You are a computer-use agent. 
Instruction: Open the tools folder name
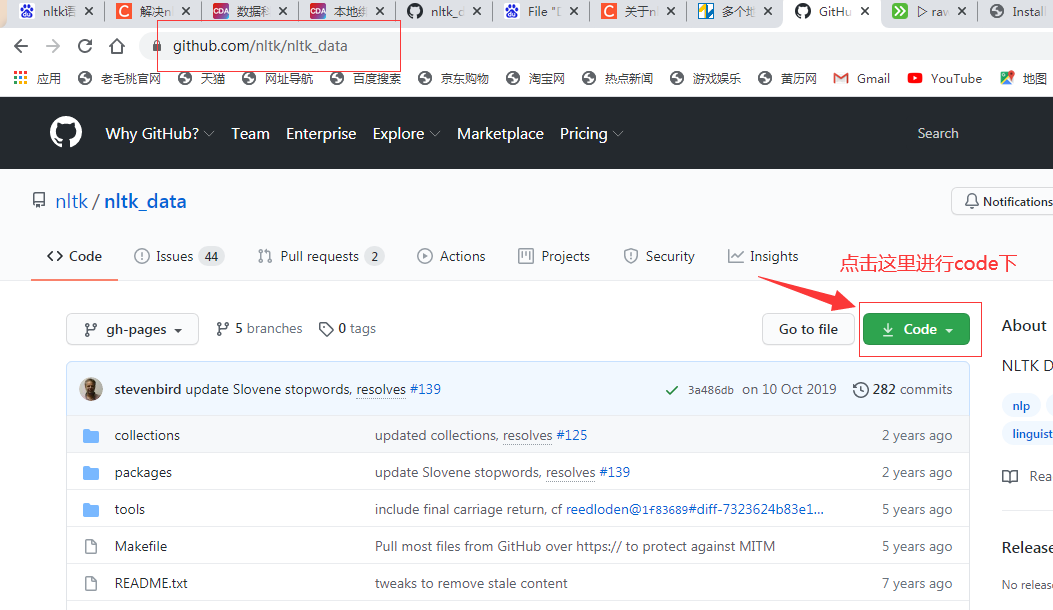pos(130,509)
